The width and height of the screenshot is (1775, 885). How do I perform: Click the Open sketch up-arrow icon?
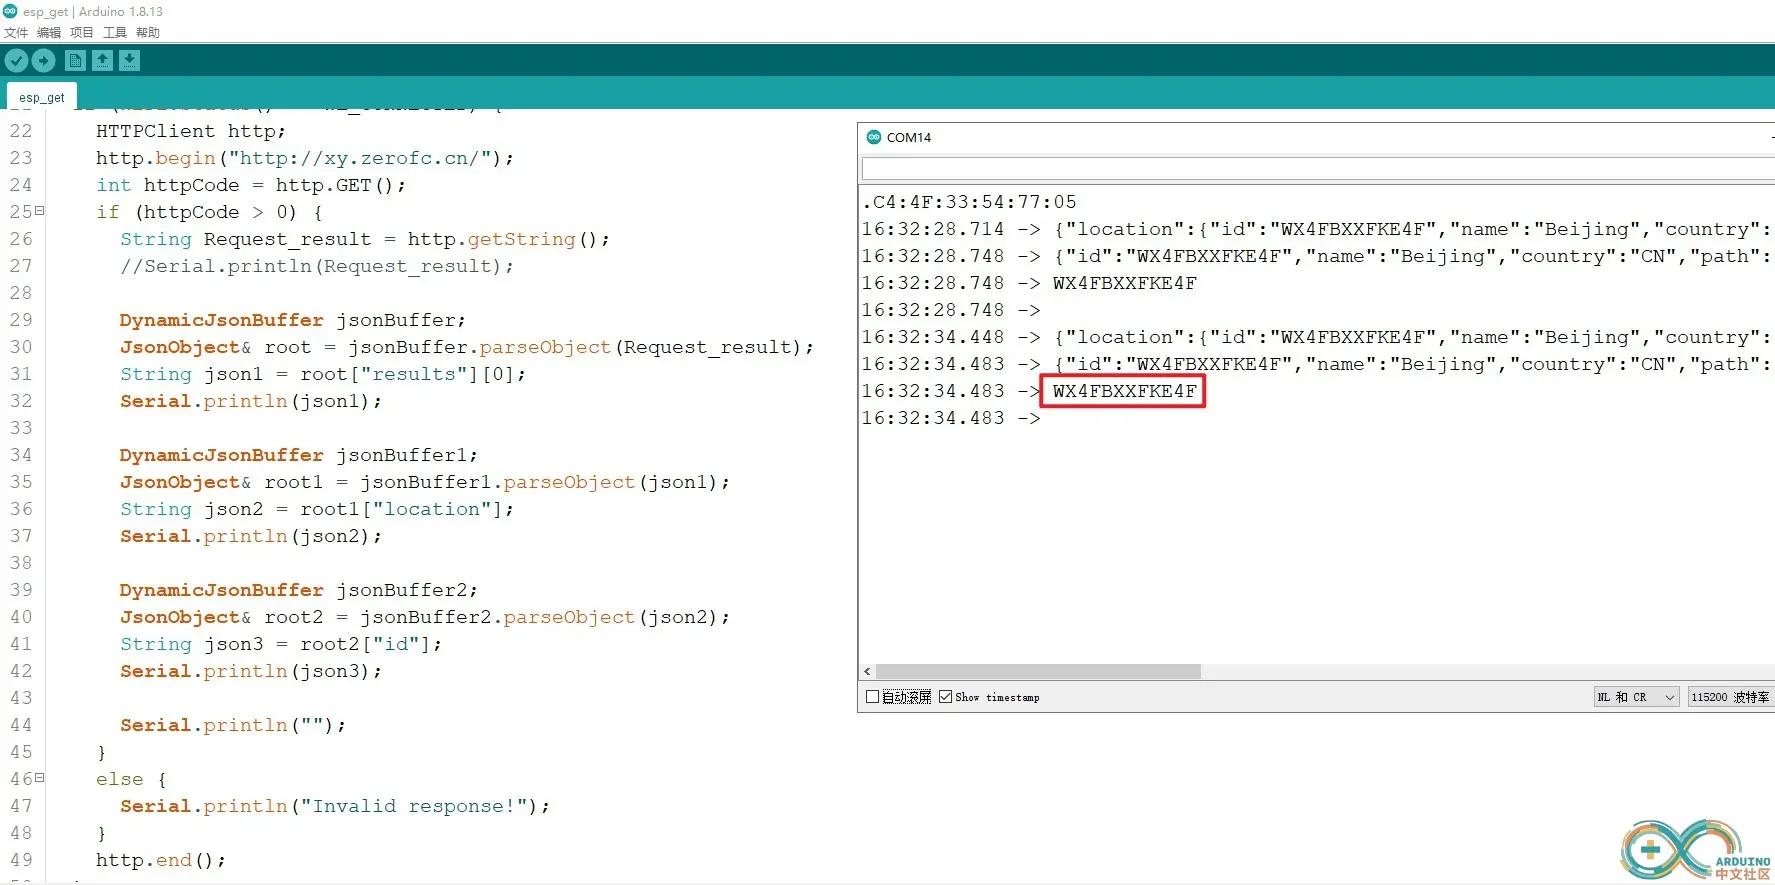(x=102, y=61)
